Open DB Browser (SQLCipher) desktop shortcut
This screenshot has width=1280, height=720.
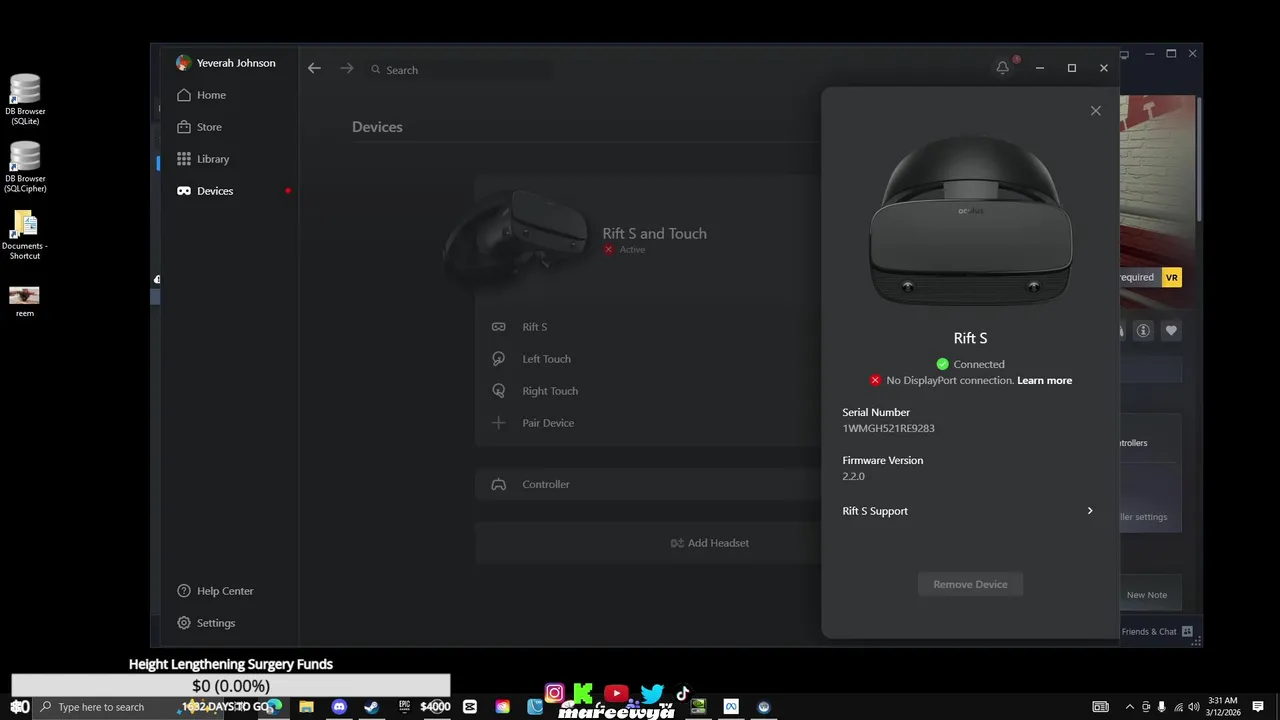click(x=25, y=166)
